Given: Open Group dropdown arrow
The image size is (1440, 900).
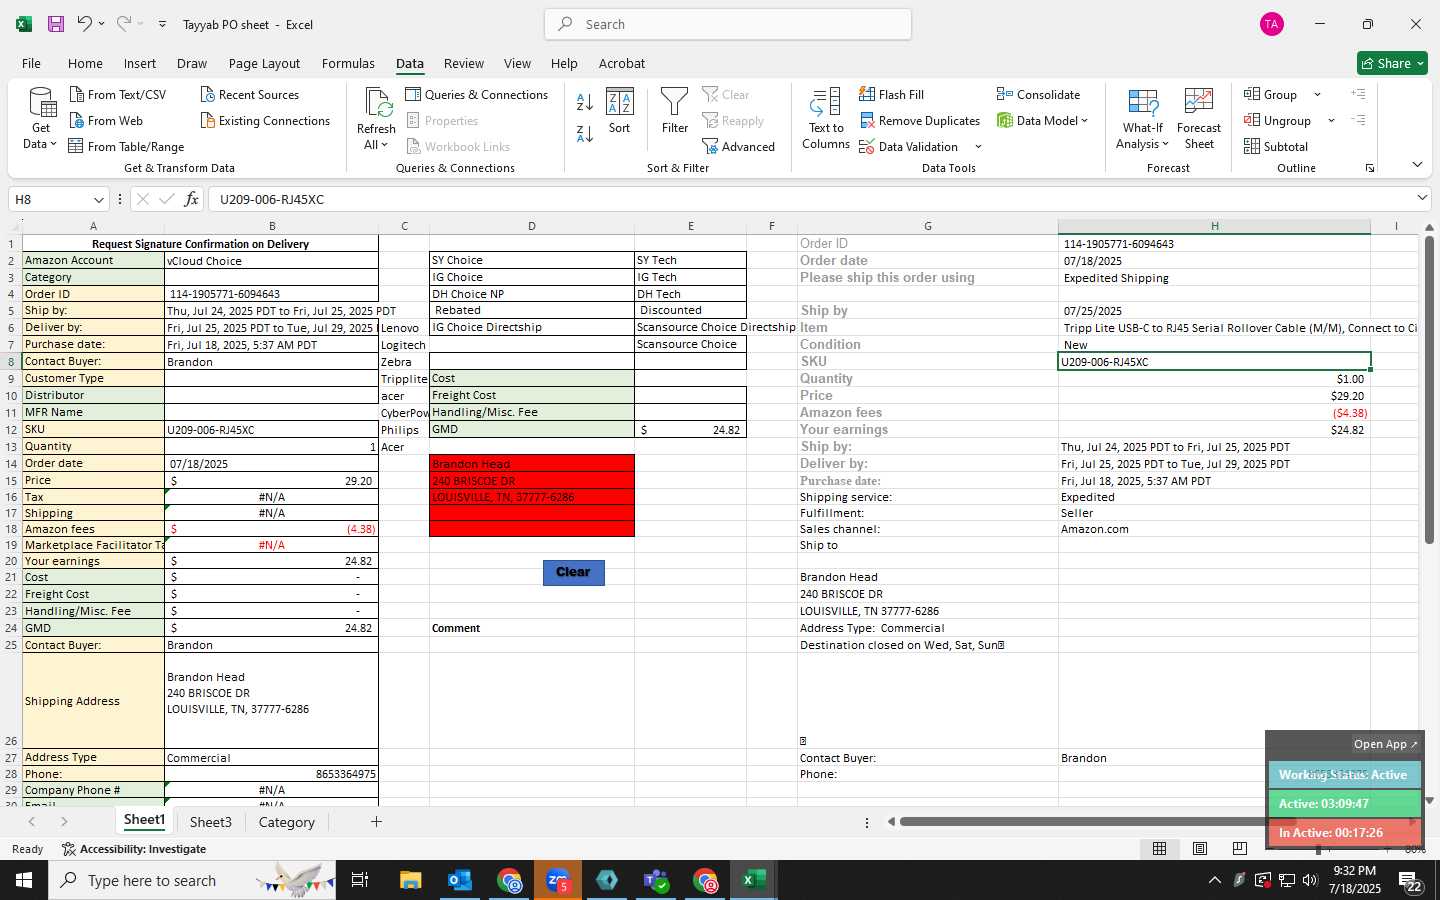Looking at the screenshot, I should [x=1317, y=95].
